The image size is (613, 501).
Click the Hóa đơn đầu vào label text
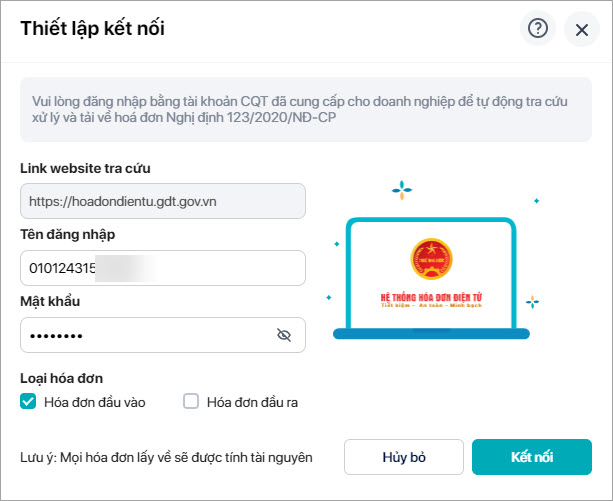point(95,402)
